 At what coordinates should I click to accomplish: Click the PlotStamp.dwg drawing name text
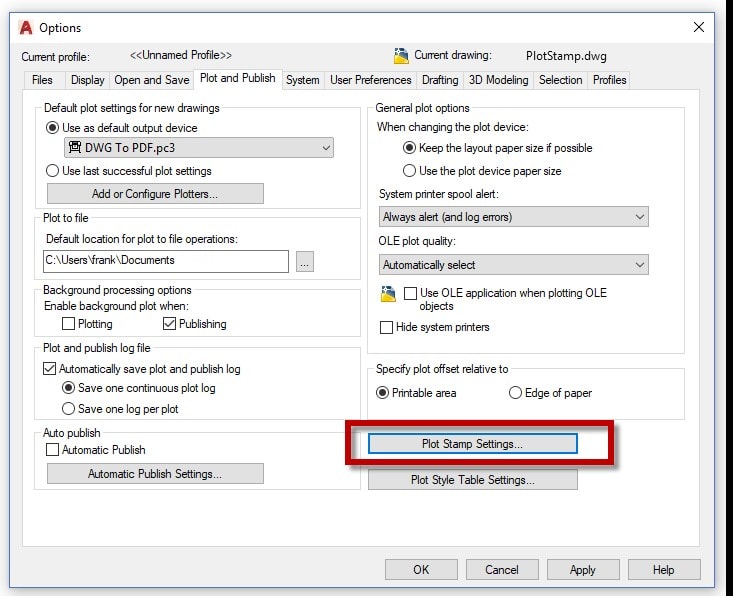(x=566, y=56)
